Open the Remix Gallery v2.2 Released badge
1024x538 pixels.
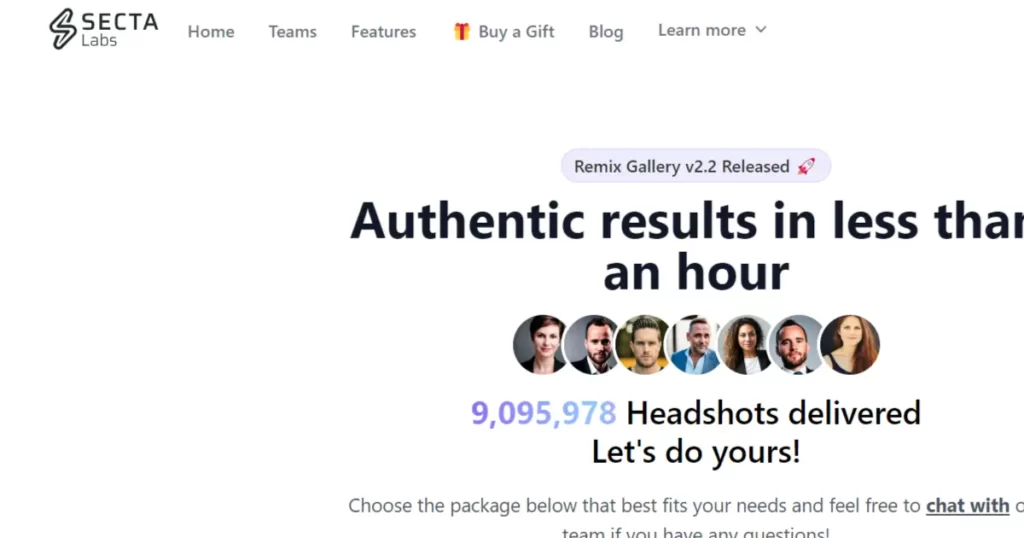pyautogui.click(x=696, y=166)
